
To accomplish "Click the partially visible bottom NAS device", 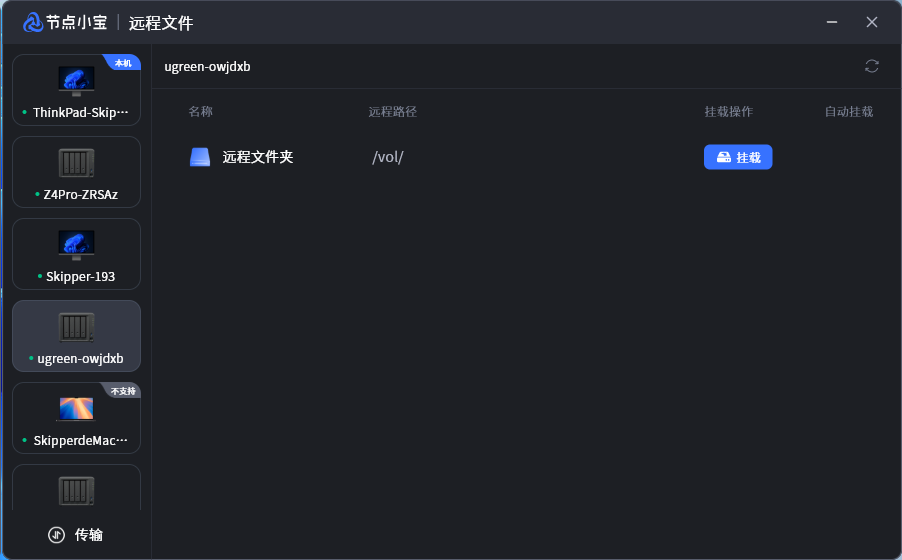I will click(x=76, y=489).
